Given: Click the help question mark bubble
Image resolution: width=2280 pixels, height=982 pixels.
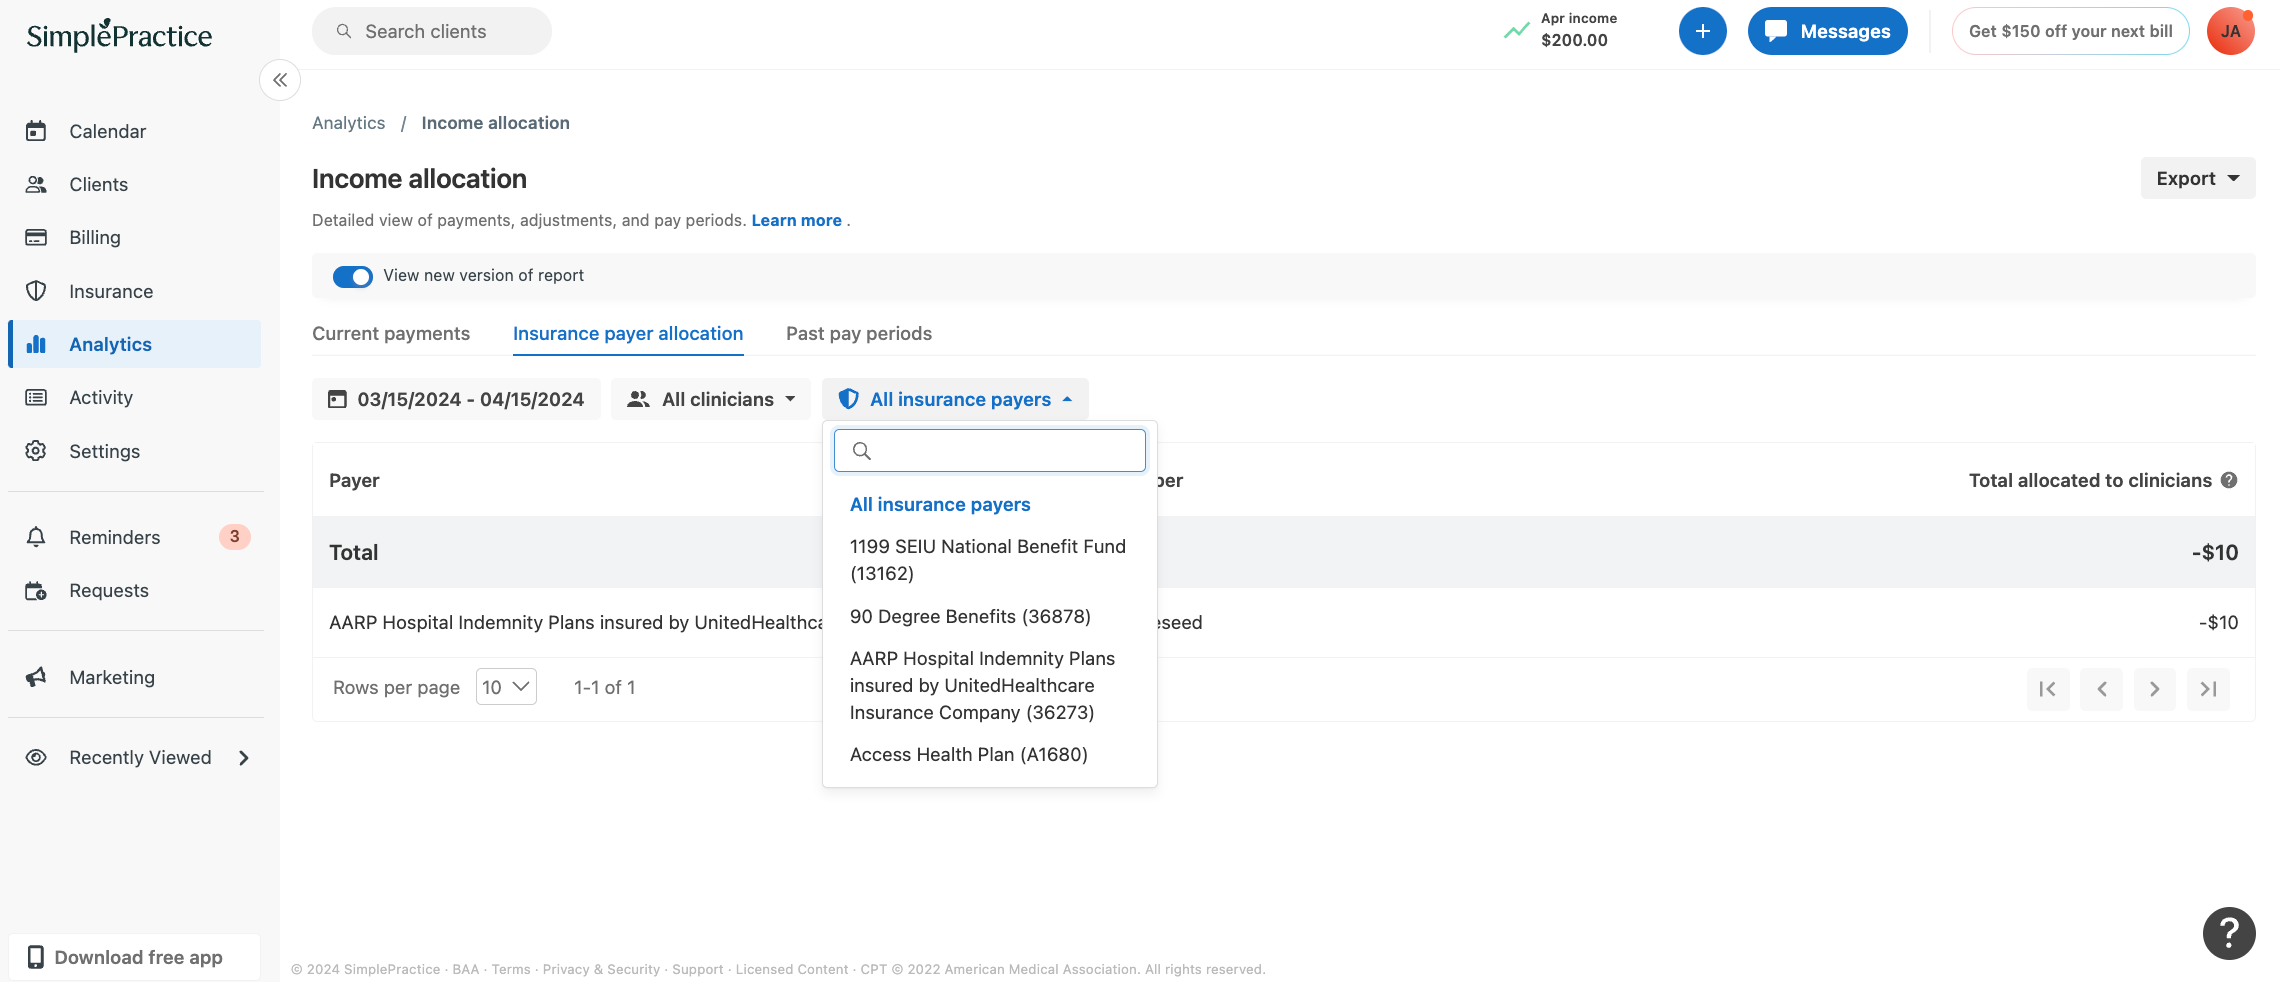Looking at the screenshot, I should pos(2228,933).
